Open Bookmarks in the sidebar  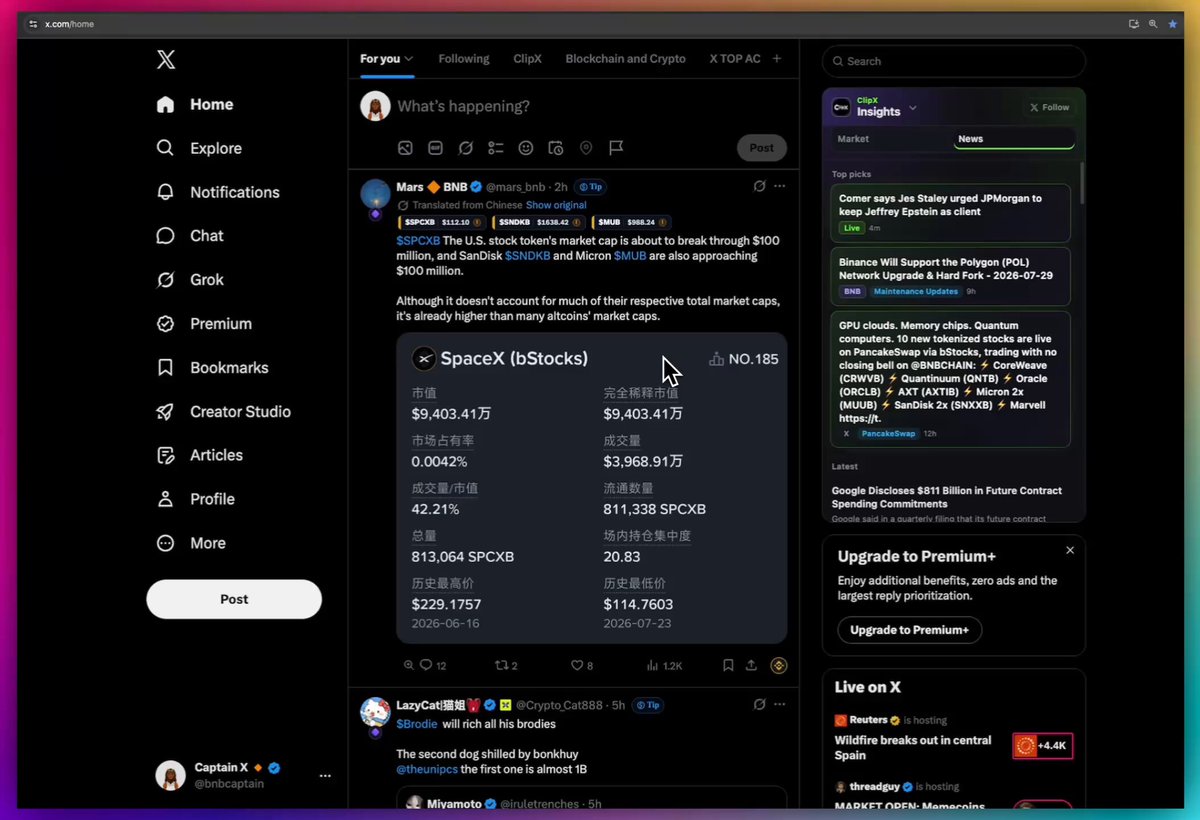pos(213,368)
